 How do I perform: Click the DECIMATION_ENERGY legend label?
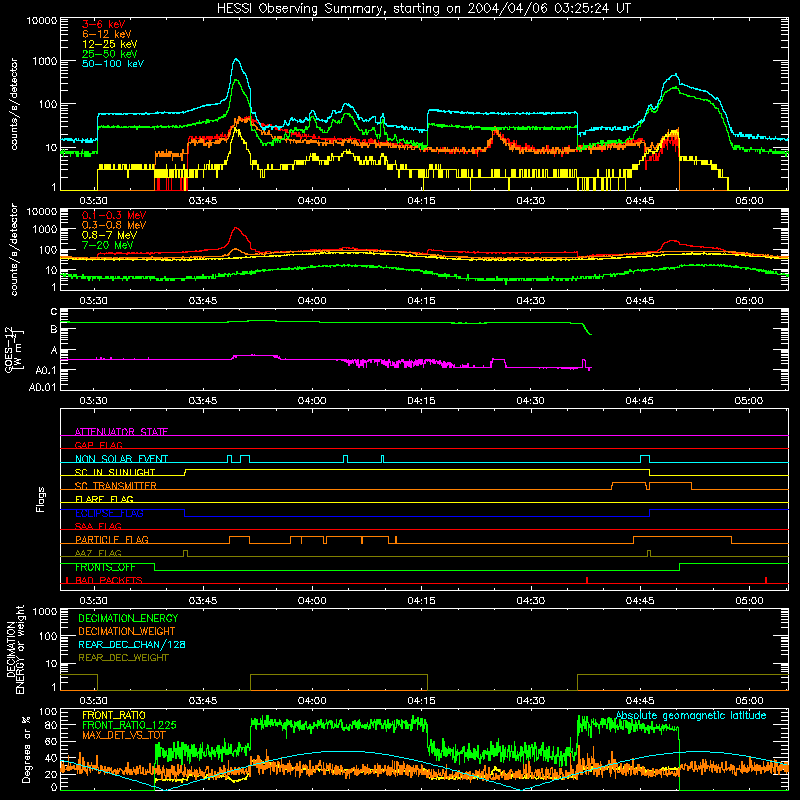pos(128,618)
